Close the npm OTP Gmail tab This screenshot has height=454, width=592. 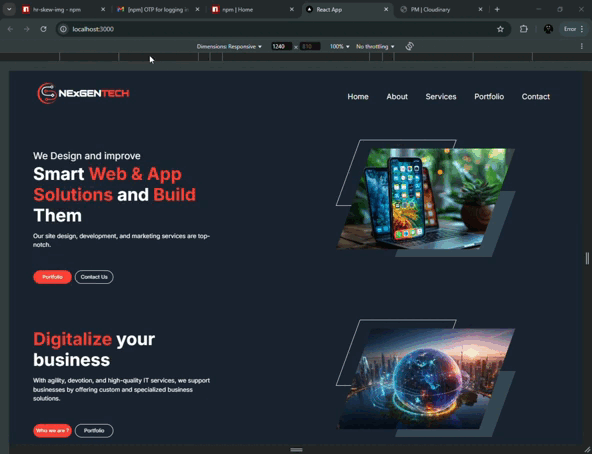click(197, 9)
